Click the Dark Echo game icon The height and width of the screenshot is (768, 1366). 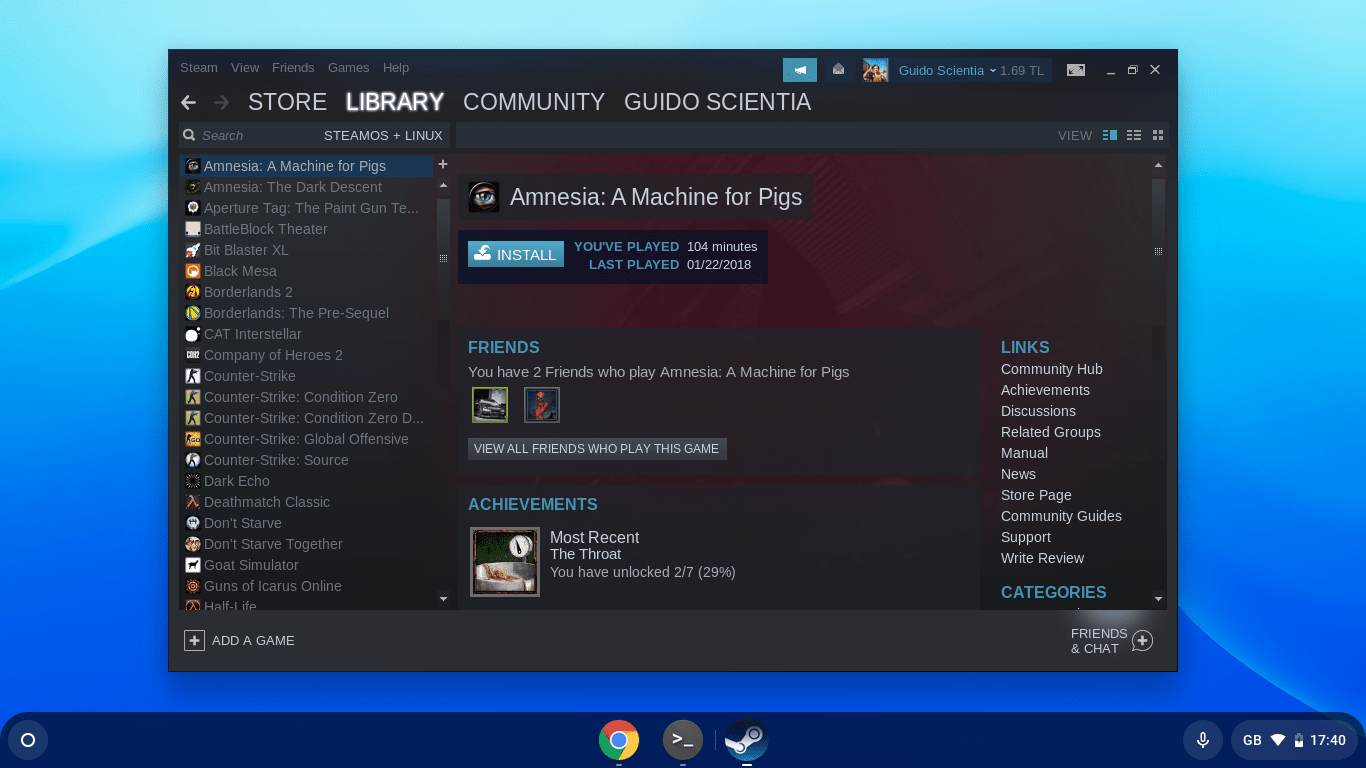(x=193, y=481)
